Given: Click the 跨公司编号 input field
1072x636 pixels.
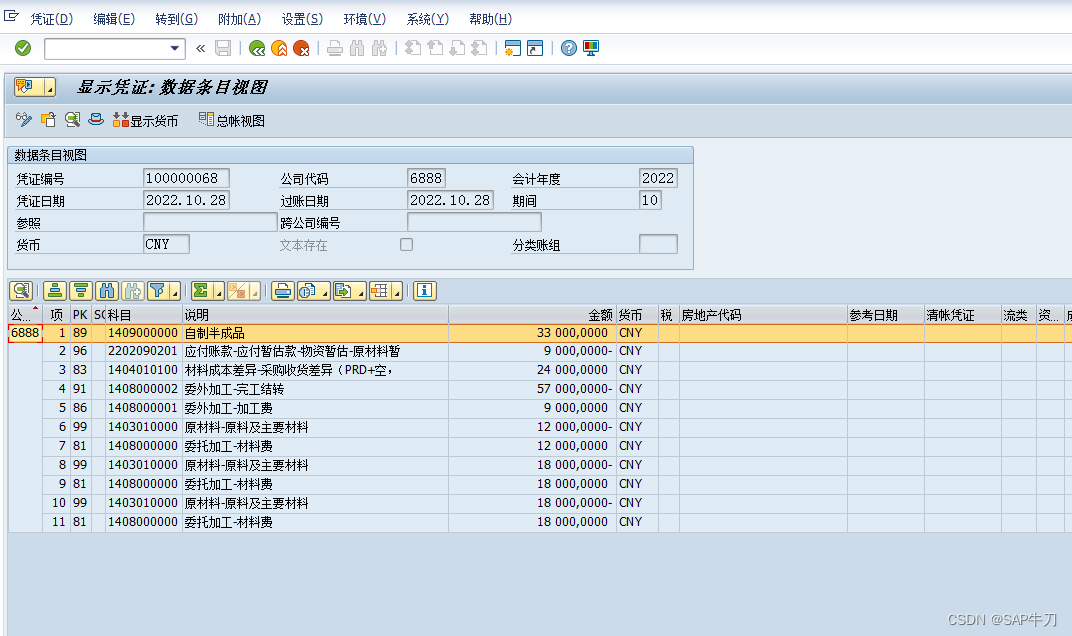Looking at the screenshot, I should pos(474,222).
